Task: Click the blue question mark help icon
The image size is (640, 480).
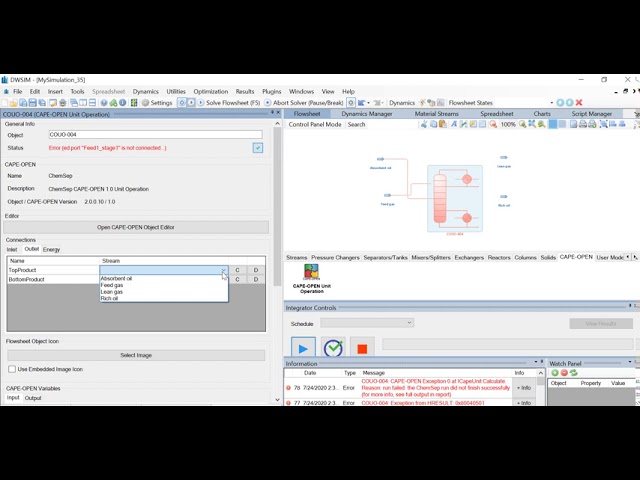Action: [104, 103]
